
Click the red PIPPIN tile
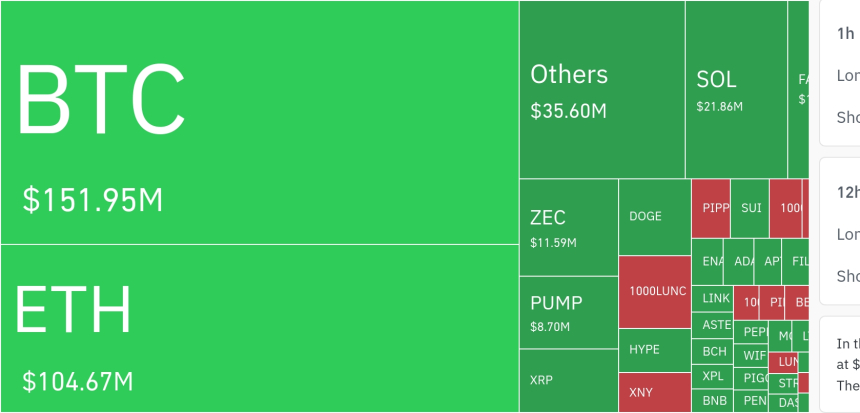coord(710,208)
